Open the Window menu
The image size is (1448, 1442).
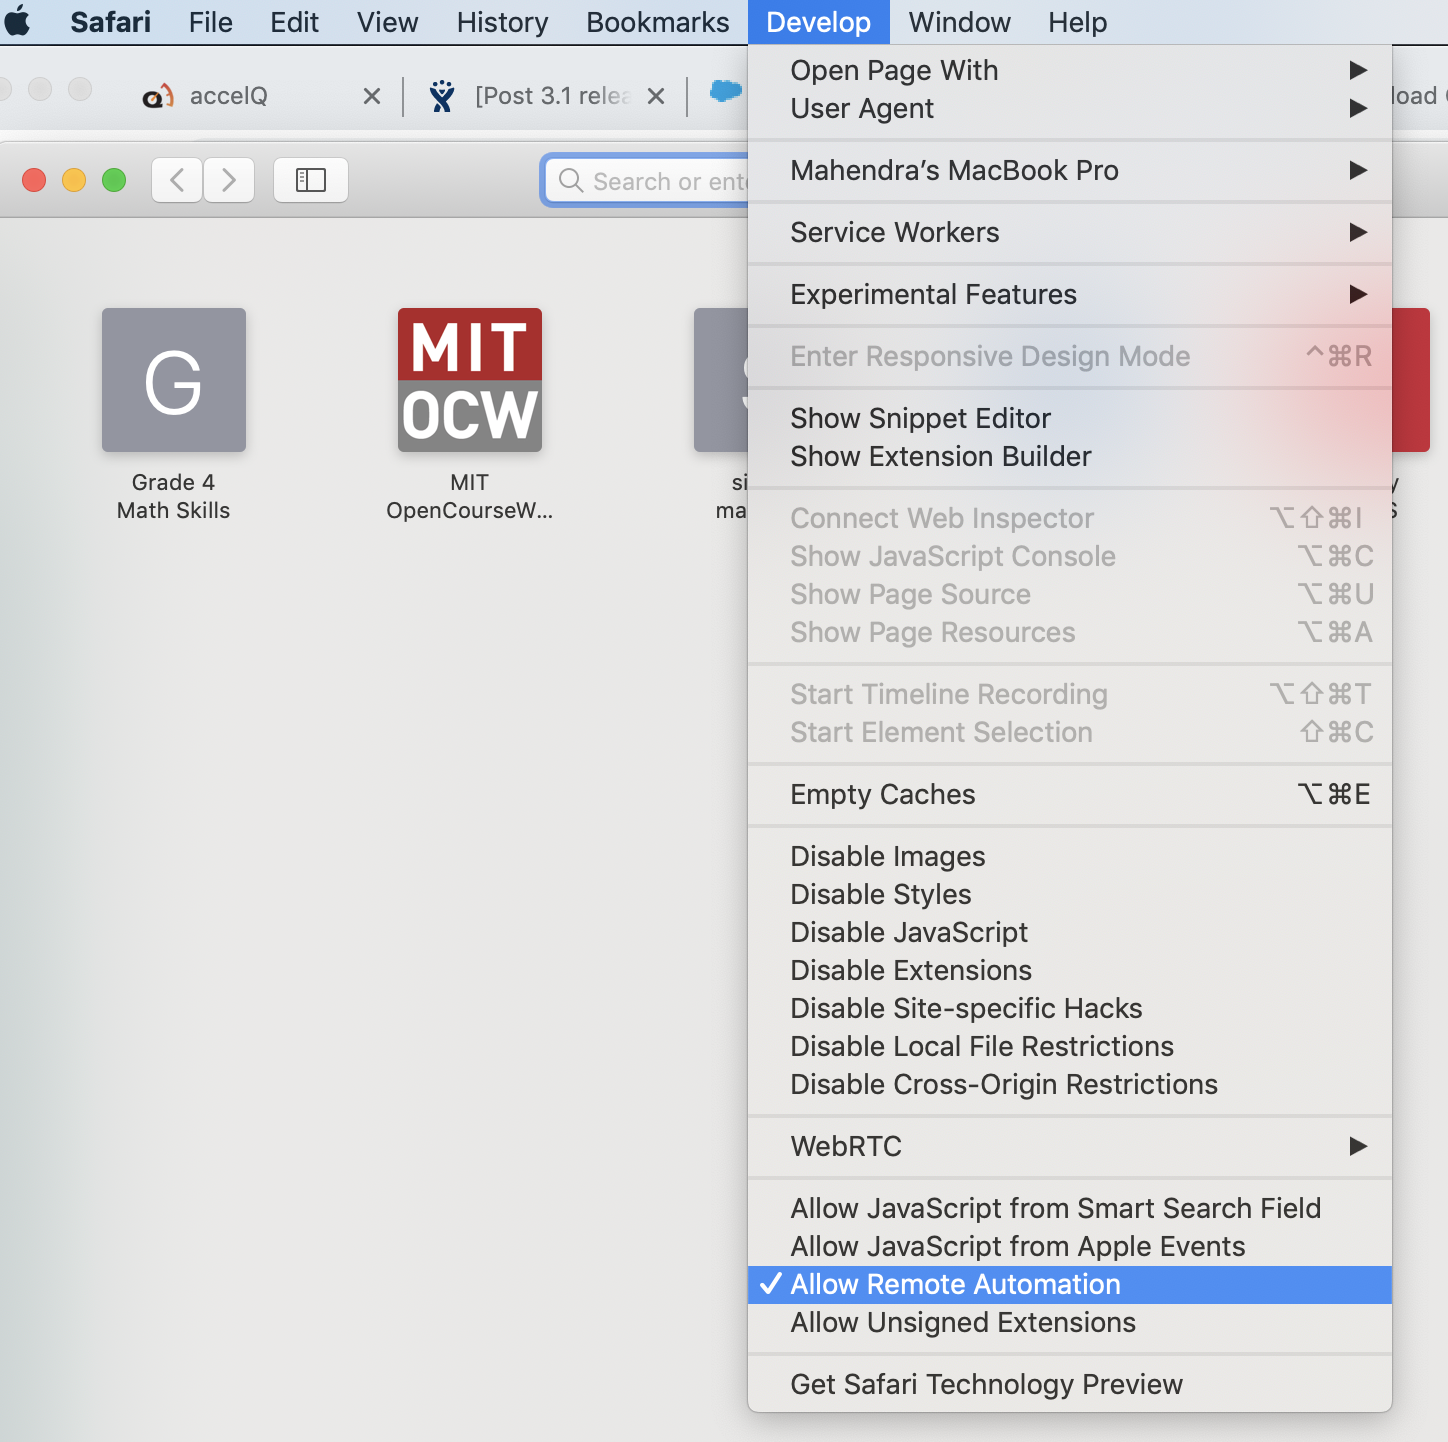click(x=959, y=22)
